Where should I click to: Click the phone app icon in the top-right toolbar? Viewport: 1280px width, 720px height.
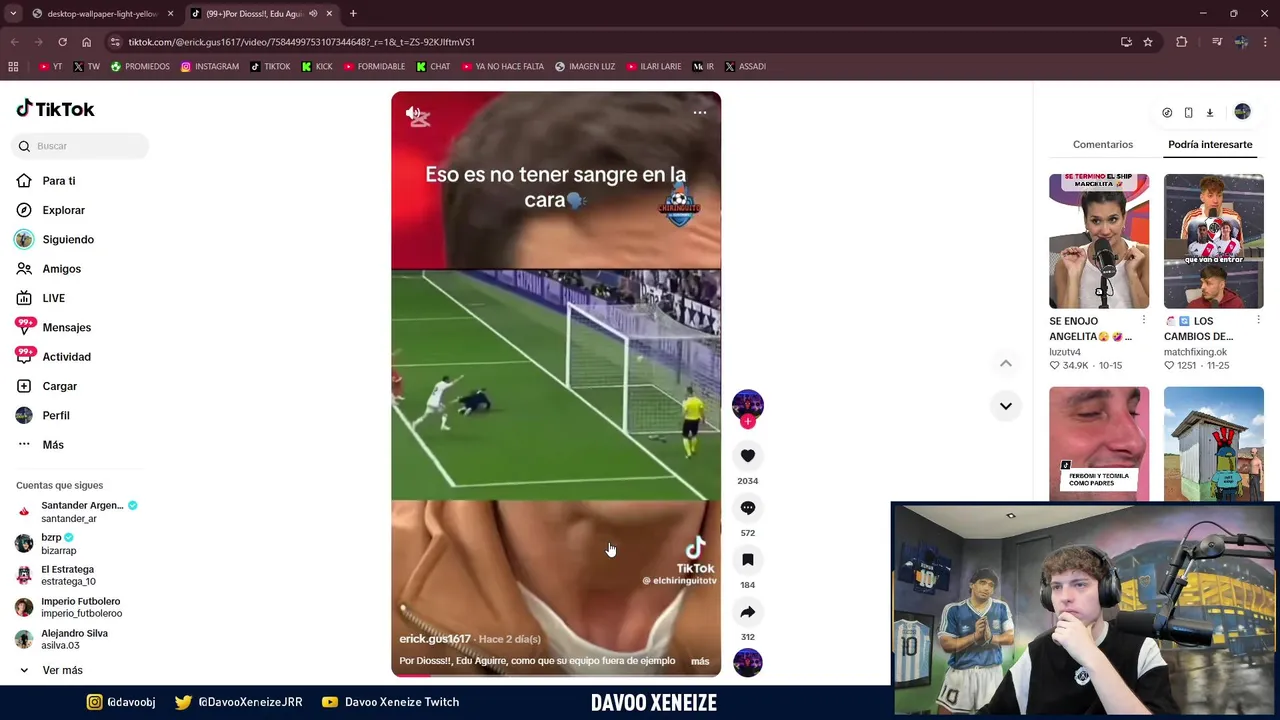coord(1188,113)
